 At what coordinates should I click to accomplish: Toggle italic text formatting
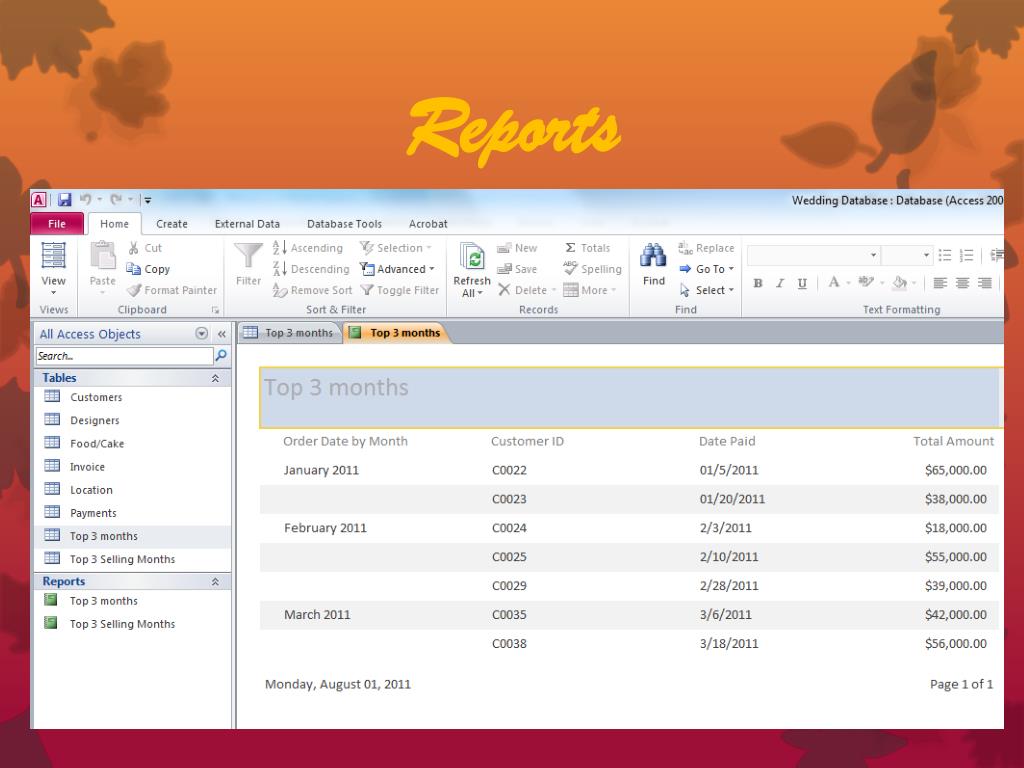[x=780, y=284]
